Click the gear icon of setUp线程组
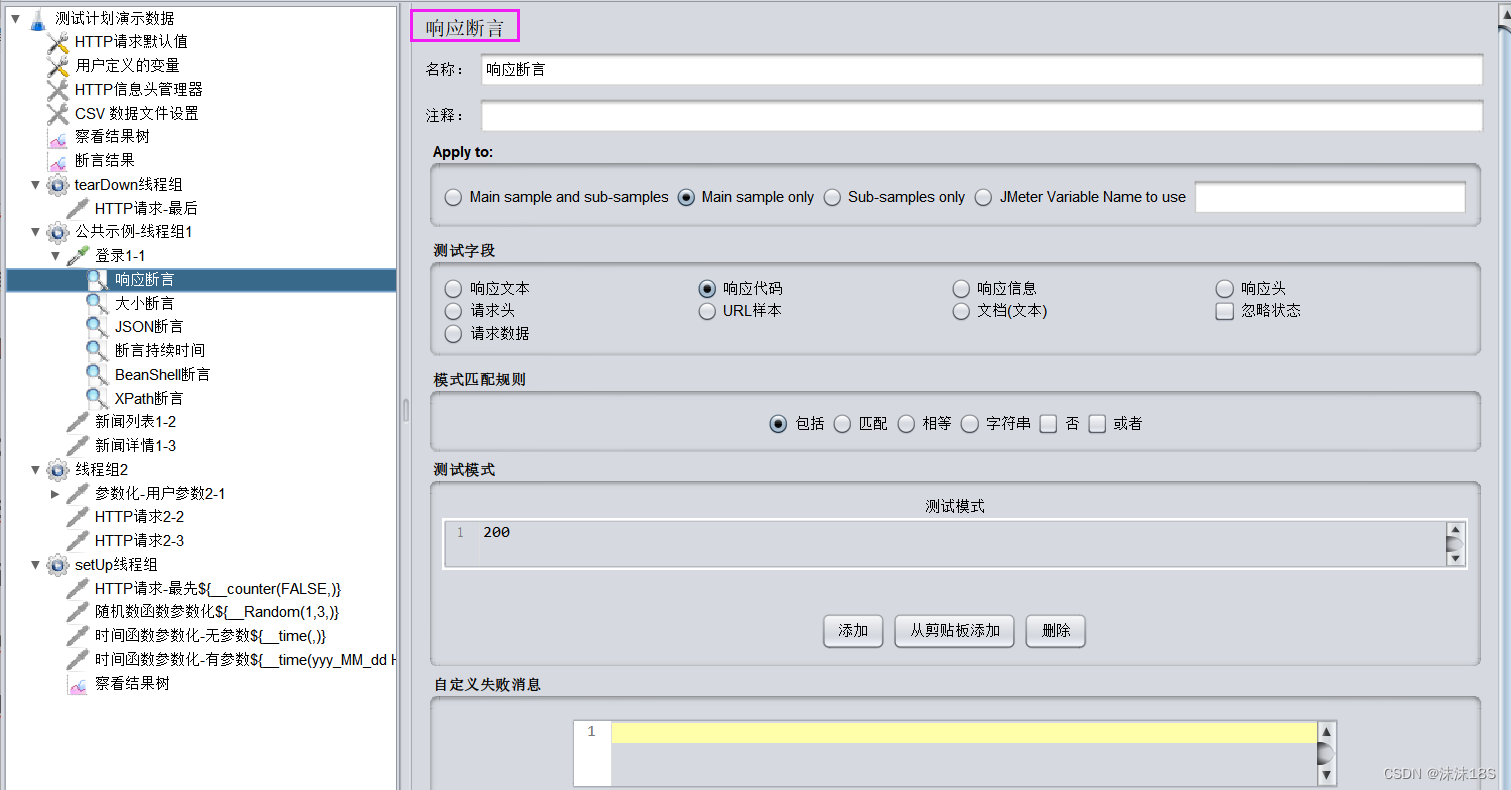Viewport: 1511px width, 790px height. 58,565
